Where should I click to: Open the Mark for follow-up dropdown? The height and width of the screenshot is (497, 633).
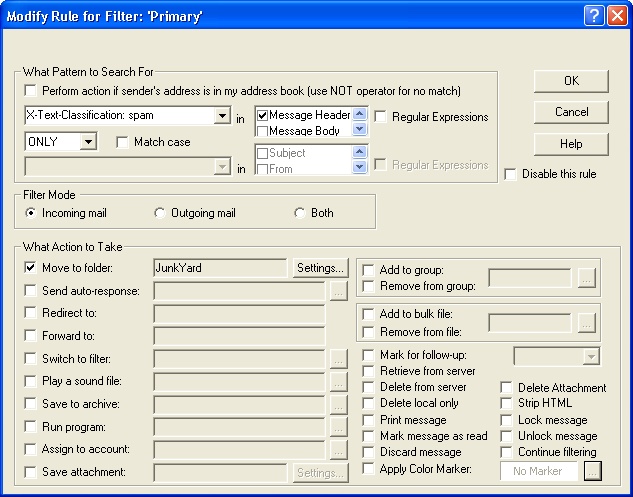(590, 356)
